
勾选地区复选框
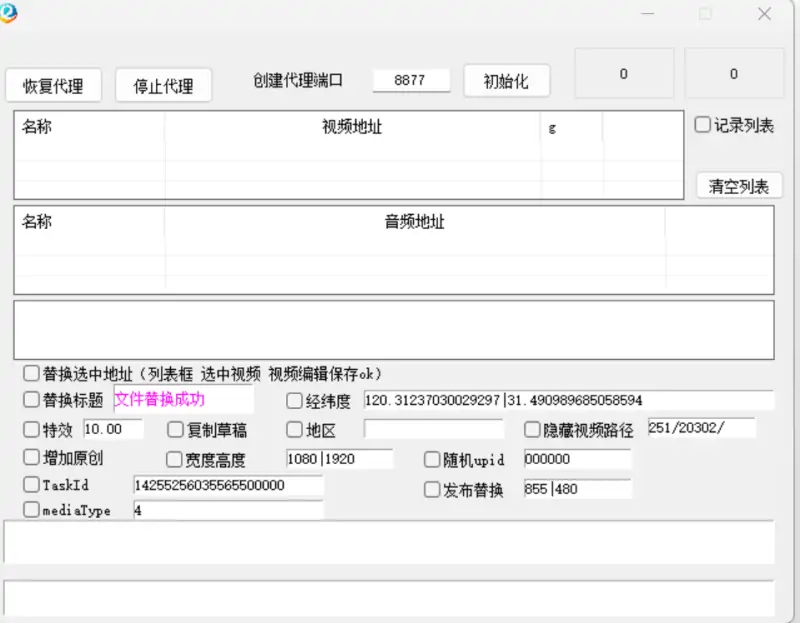click(x=294, y=431)
